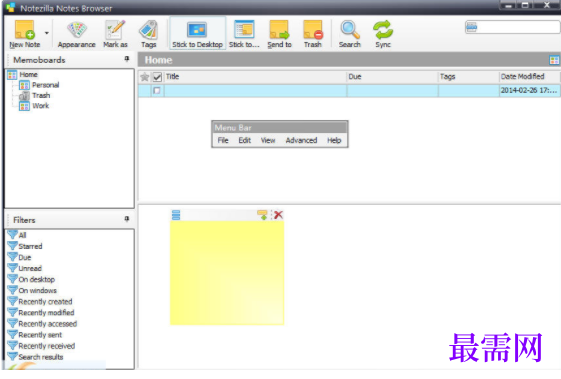Image resolution: width=561 pixels, height=379 pixels.
Task: Apply the Recently accessed filter
Action: pyautogui.click(x=42, y=324)
